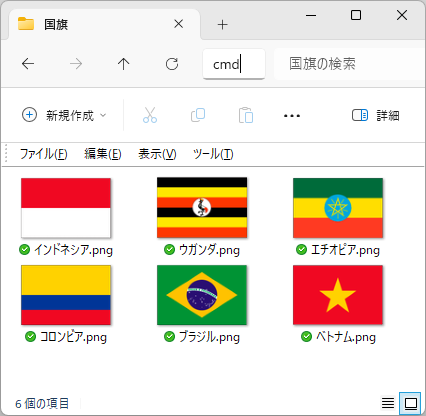The height and width of the screenshot is (416, 426).
Task: Select the ブラジル flag thumbnail
Action: click(202, 295)
